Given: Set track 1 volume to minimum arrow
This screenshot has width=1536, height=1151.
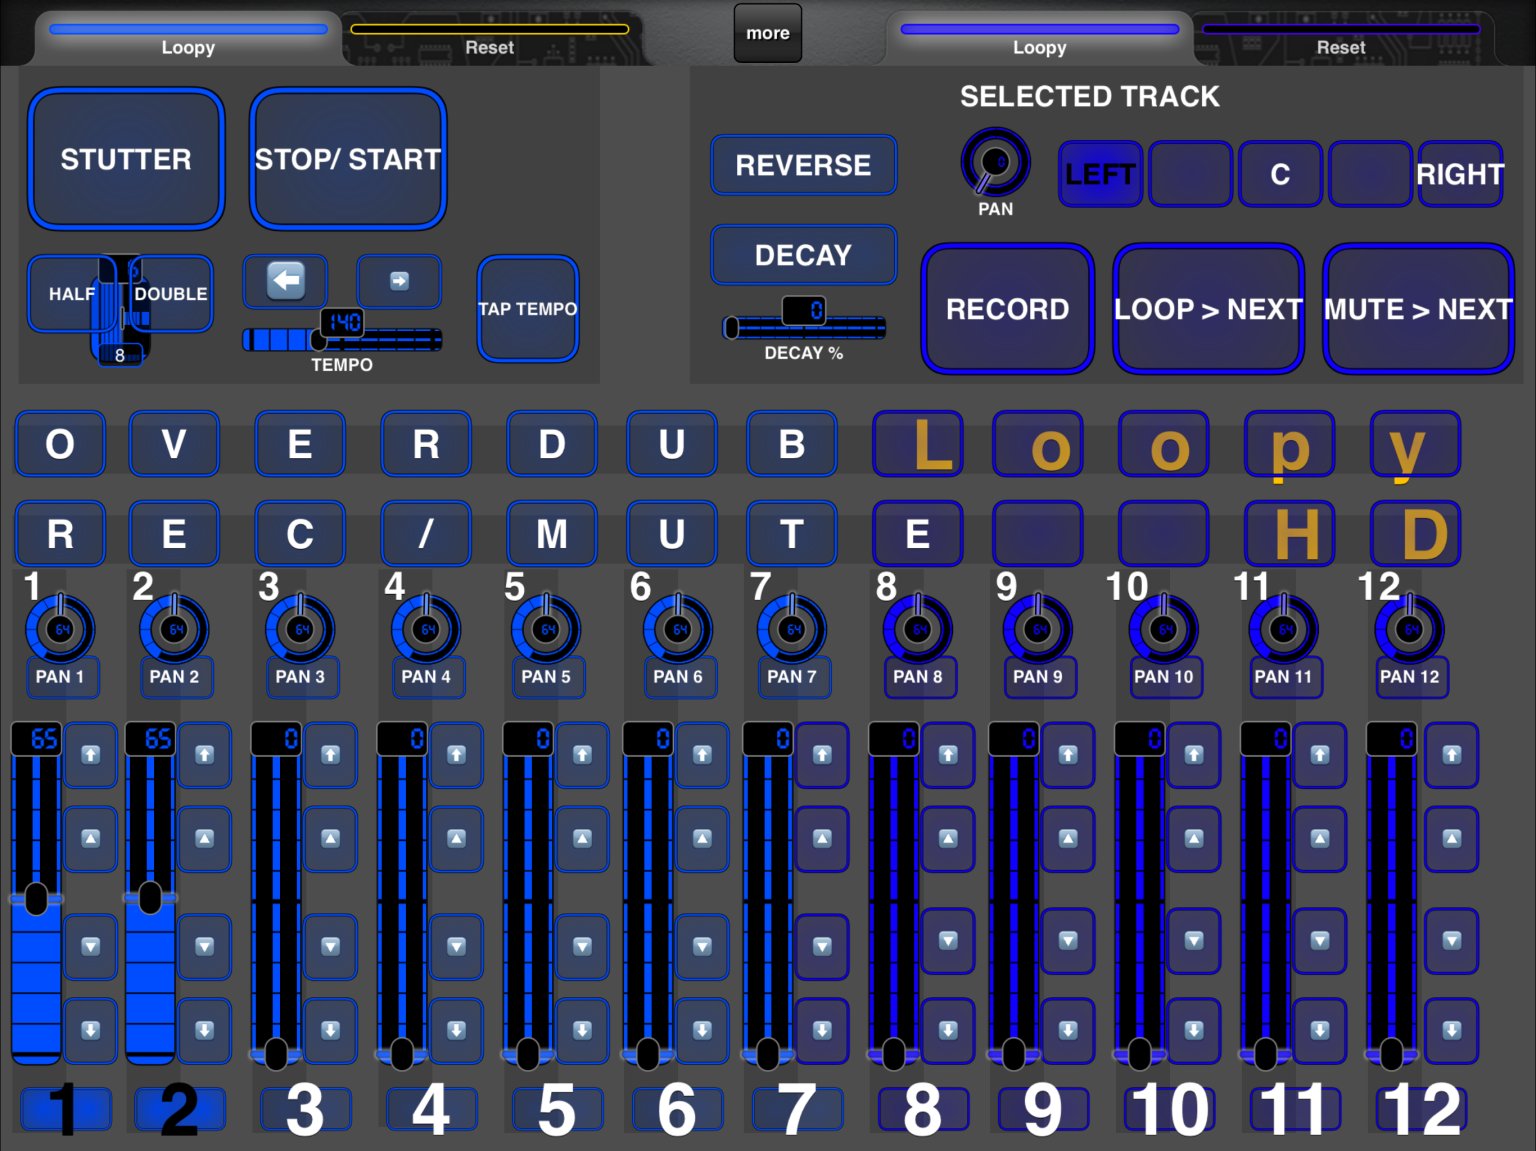Looking at the screenshot, I should tap(91, 1030).
